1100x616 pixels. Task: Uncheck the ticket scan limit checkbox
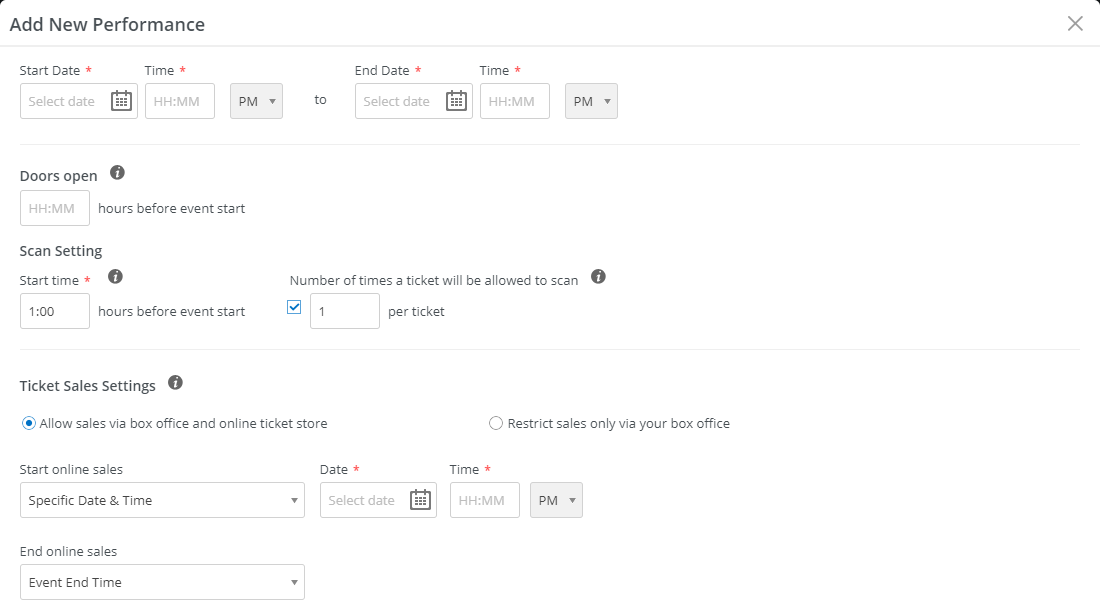click(x=294, y=306)
